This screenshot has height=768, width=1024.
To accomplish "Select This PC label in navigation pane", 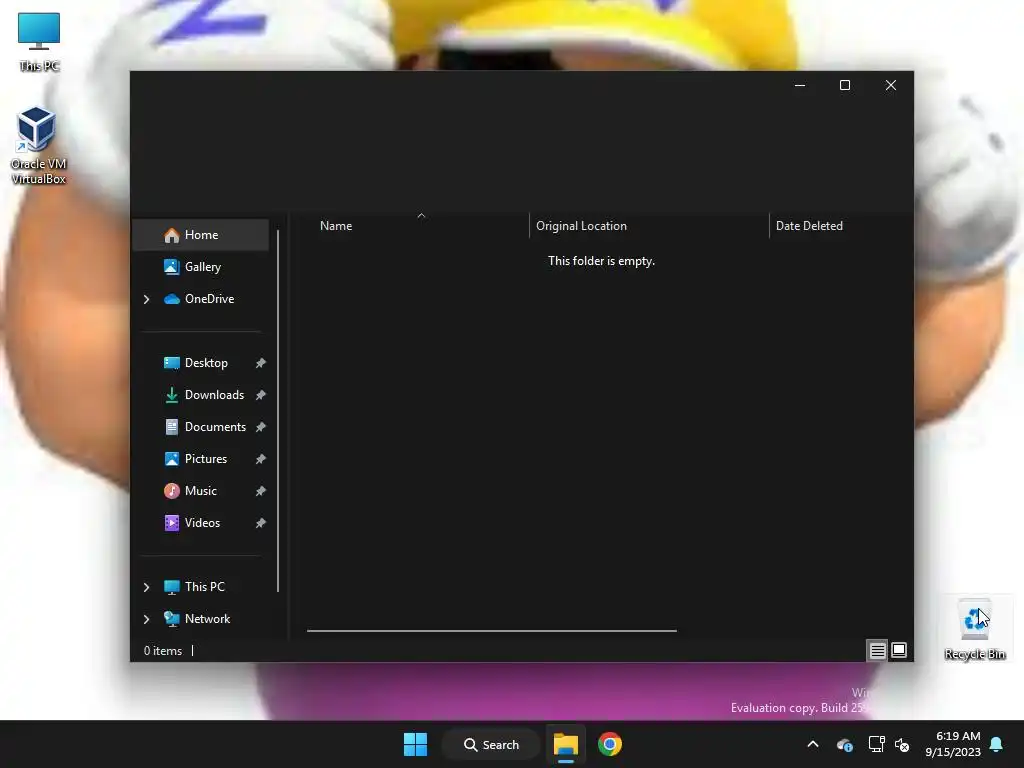I will tap(205, 587).
